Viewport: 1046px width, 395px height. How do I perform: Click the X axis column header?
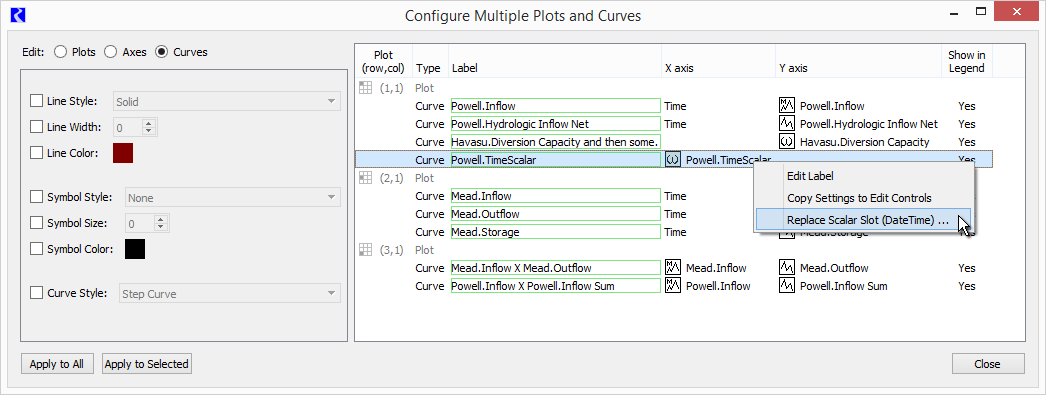(718, 61)
